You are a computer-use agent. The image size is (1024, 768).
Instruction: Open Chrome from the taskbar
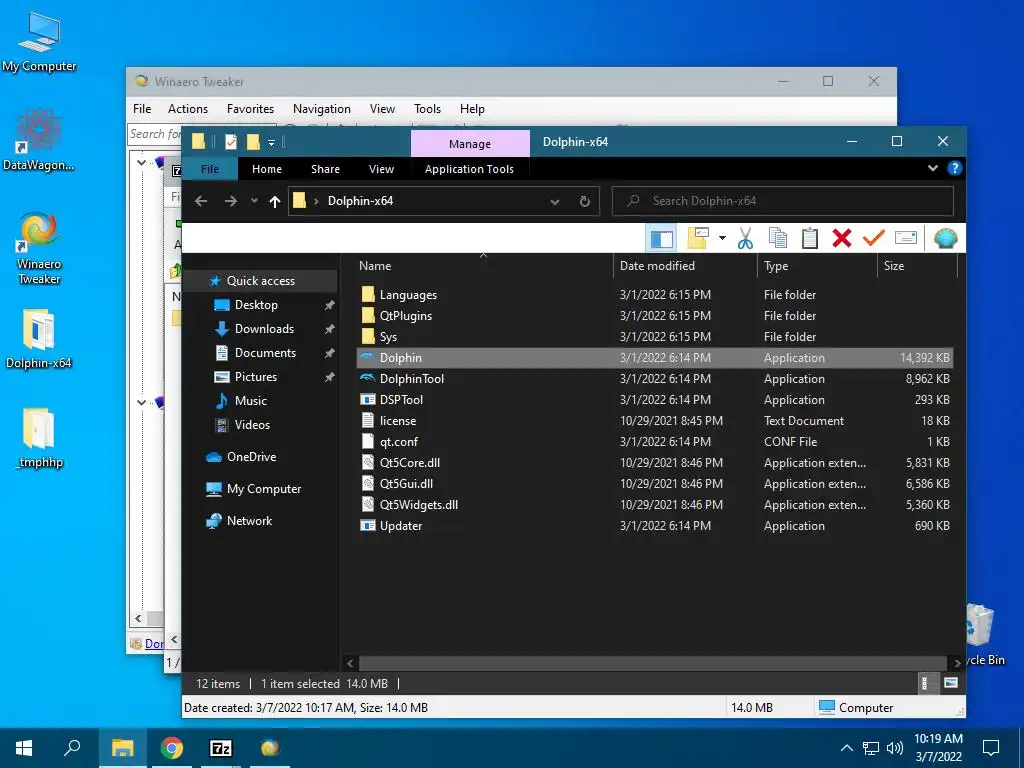(172, 748)
